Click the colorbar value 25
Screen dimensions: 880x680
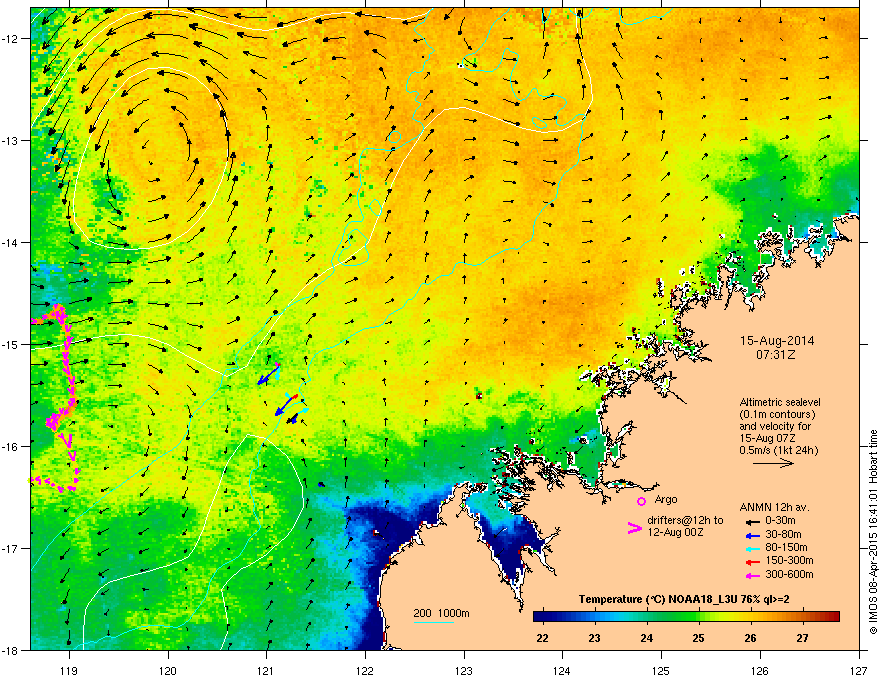coord(699,638)
